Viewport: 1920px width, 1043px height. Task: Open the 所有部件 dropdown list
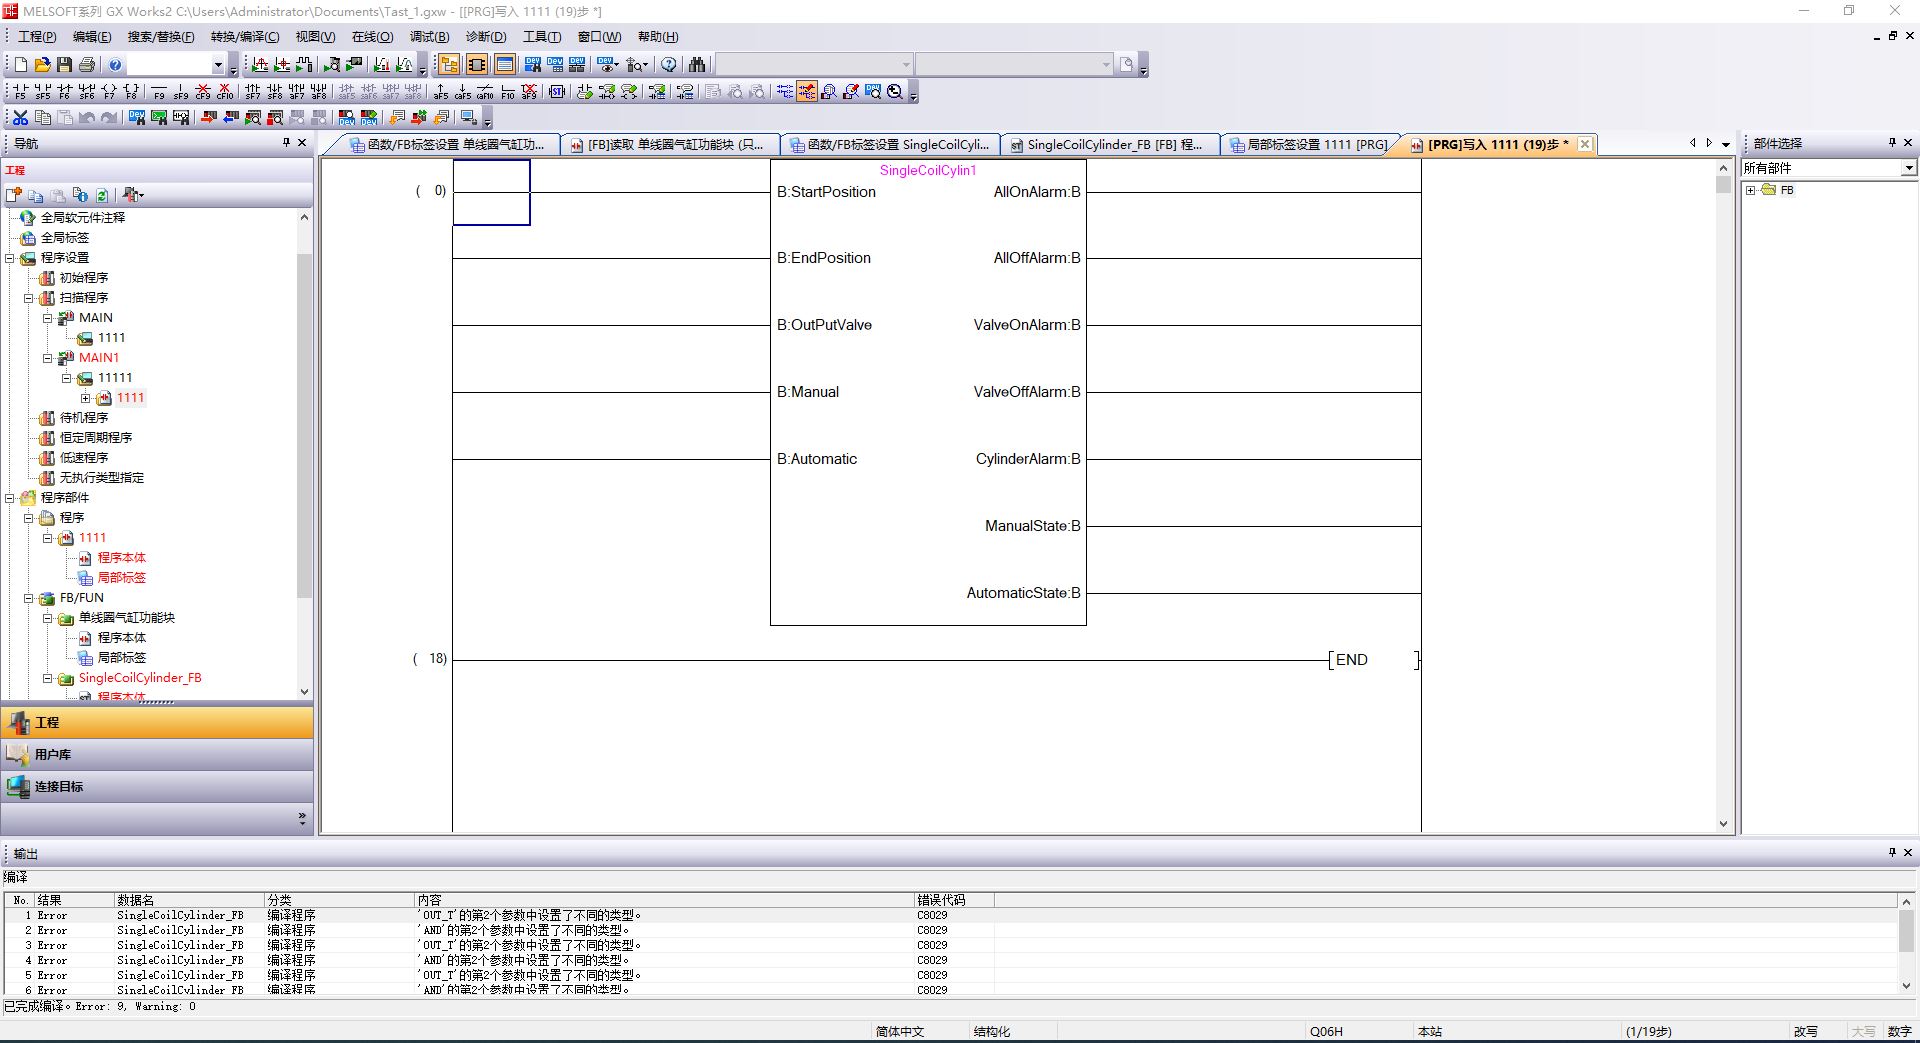(1908, 168)
